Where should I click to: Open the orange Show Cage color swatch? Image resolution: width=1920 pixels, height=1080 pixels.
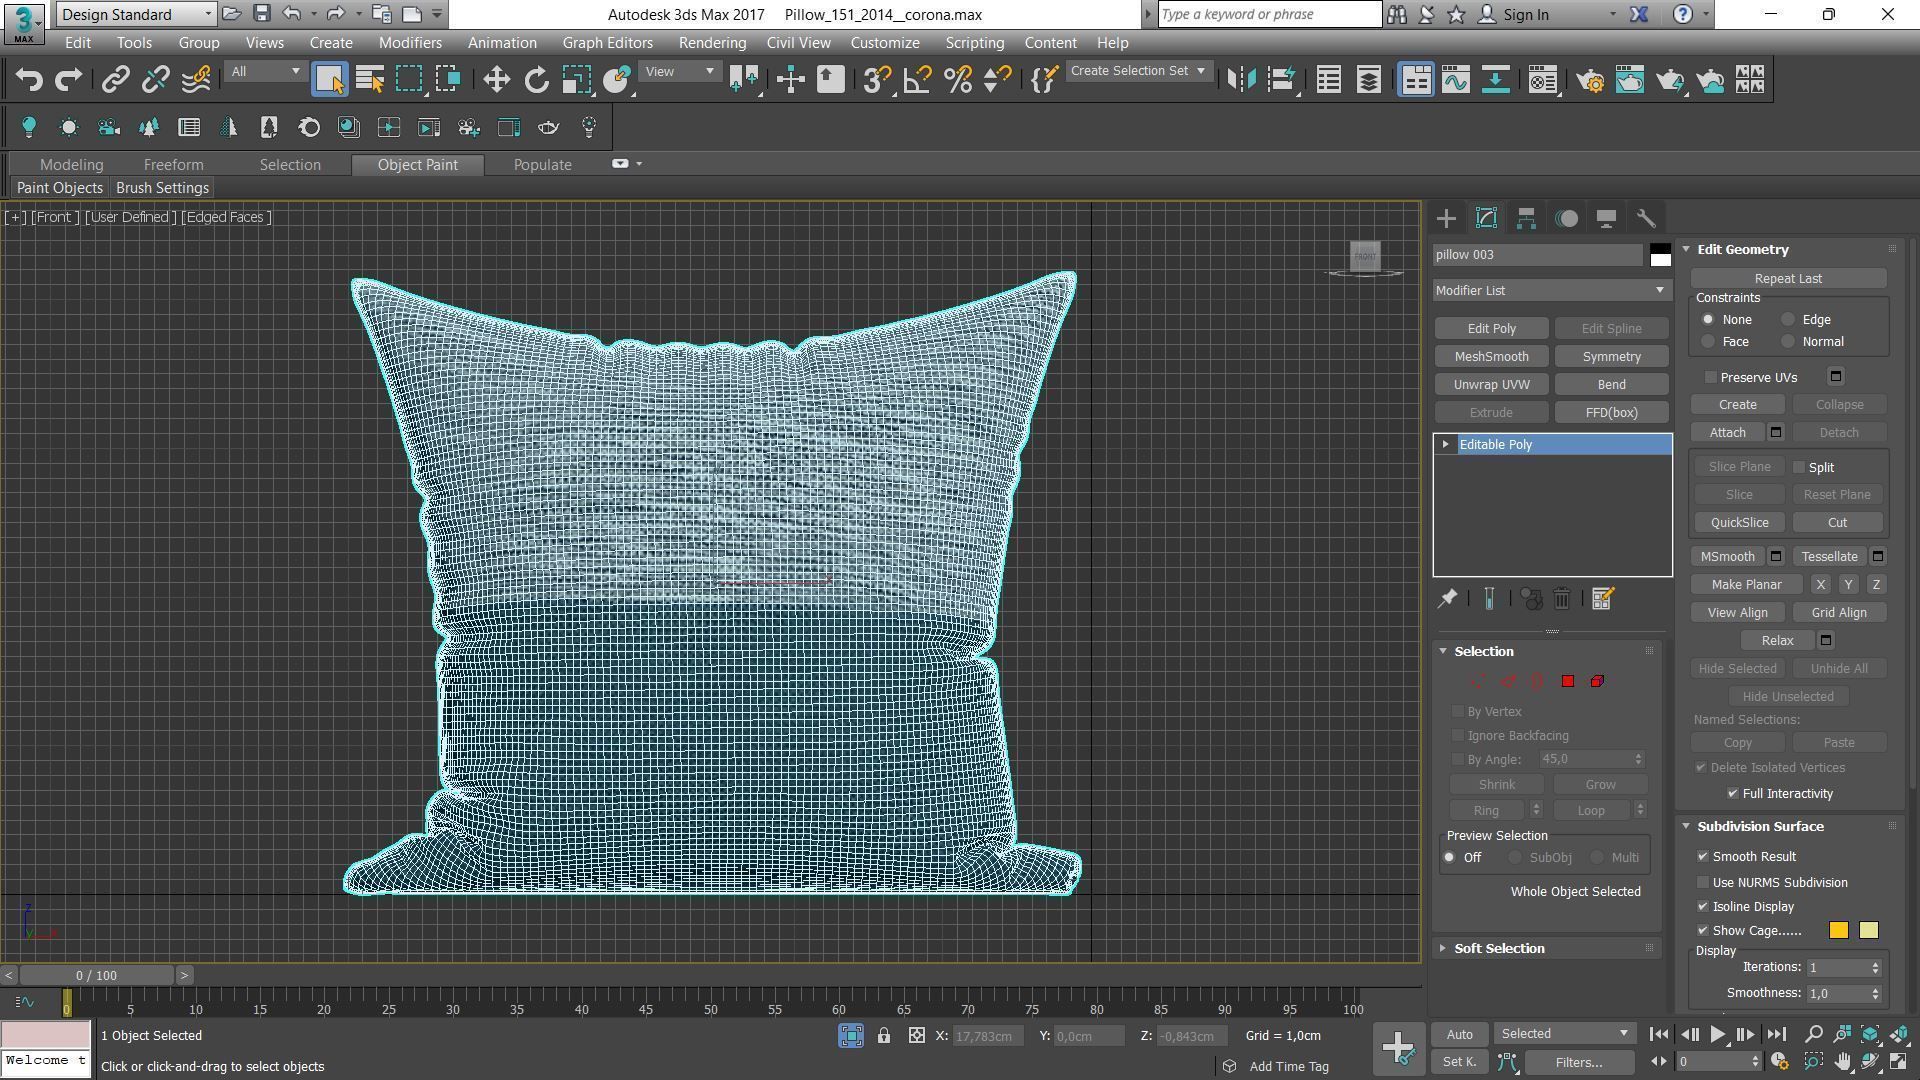1838,931
